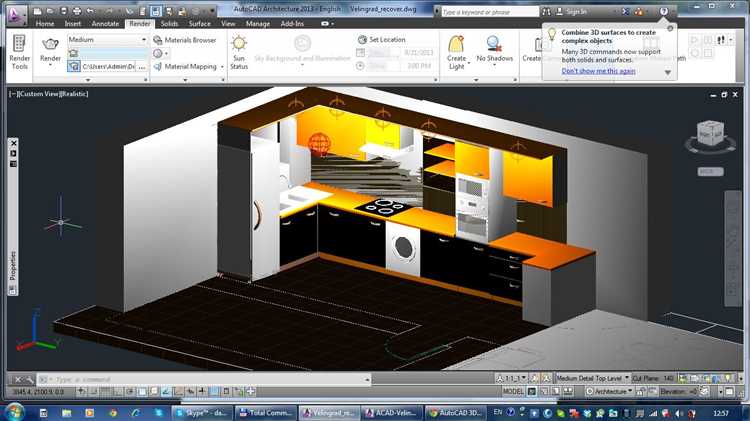
Task: Click the Open file icon in quick access toolbar
Action: click(x=50, y=11)
